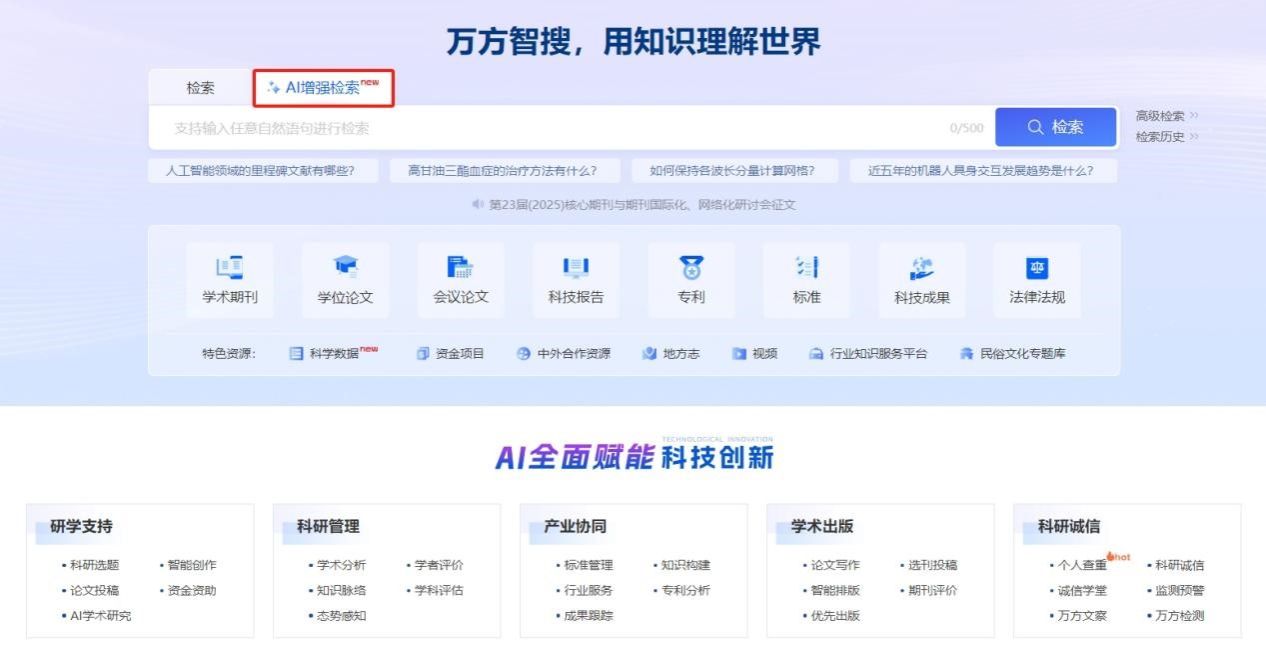Open 选刊投稿 under 学术出版
1266x658 pixels.
click(933, 565)
